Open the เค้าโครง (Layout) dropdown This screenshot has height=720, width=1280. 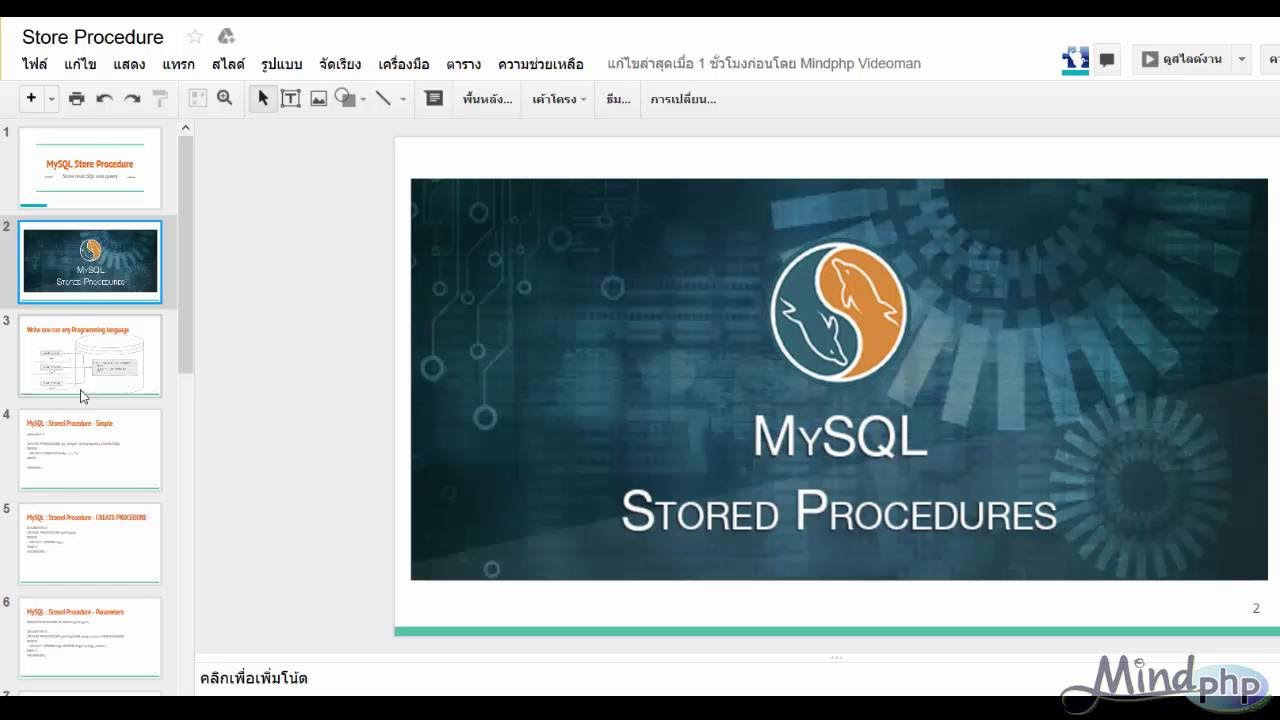pos(559,99)
